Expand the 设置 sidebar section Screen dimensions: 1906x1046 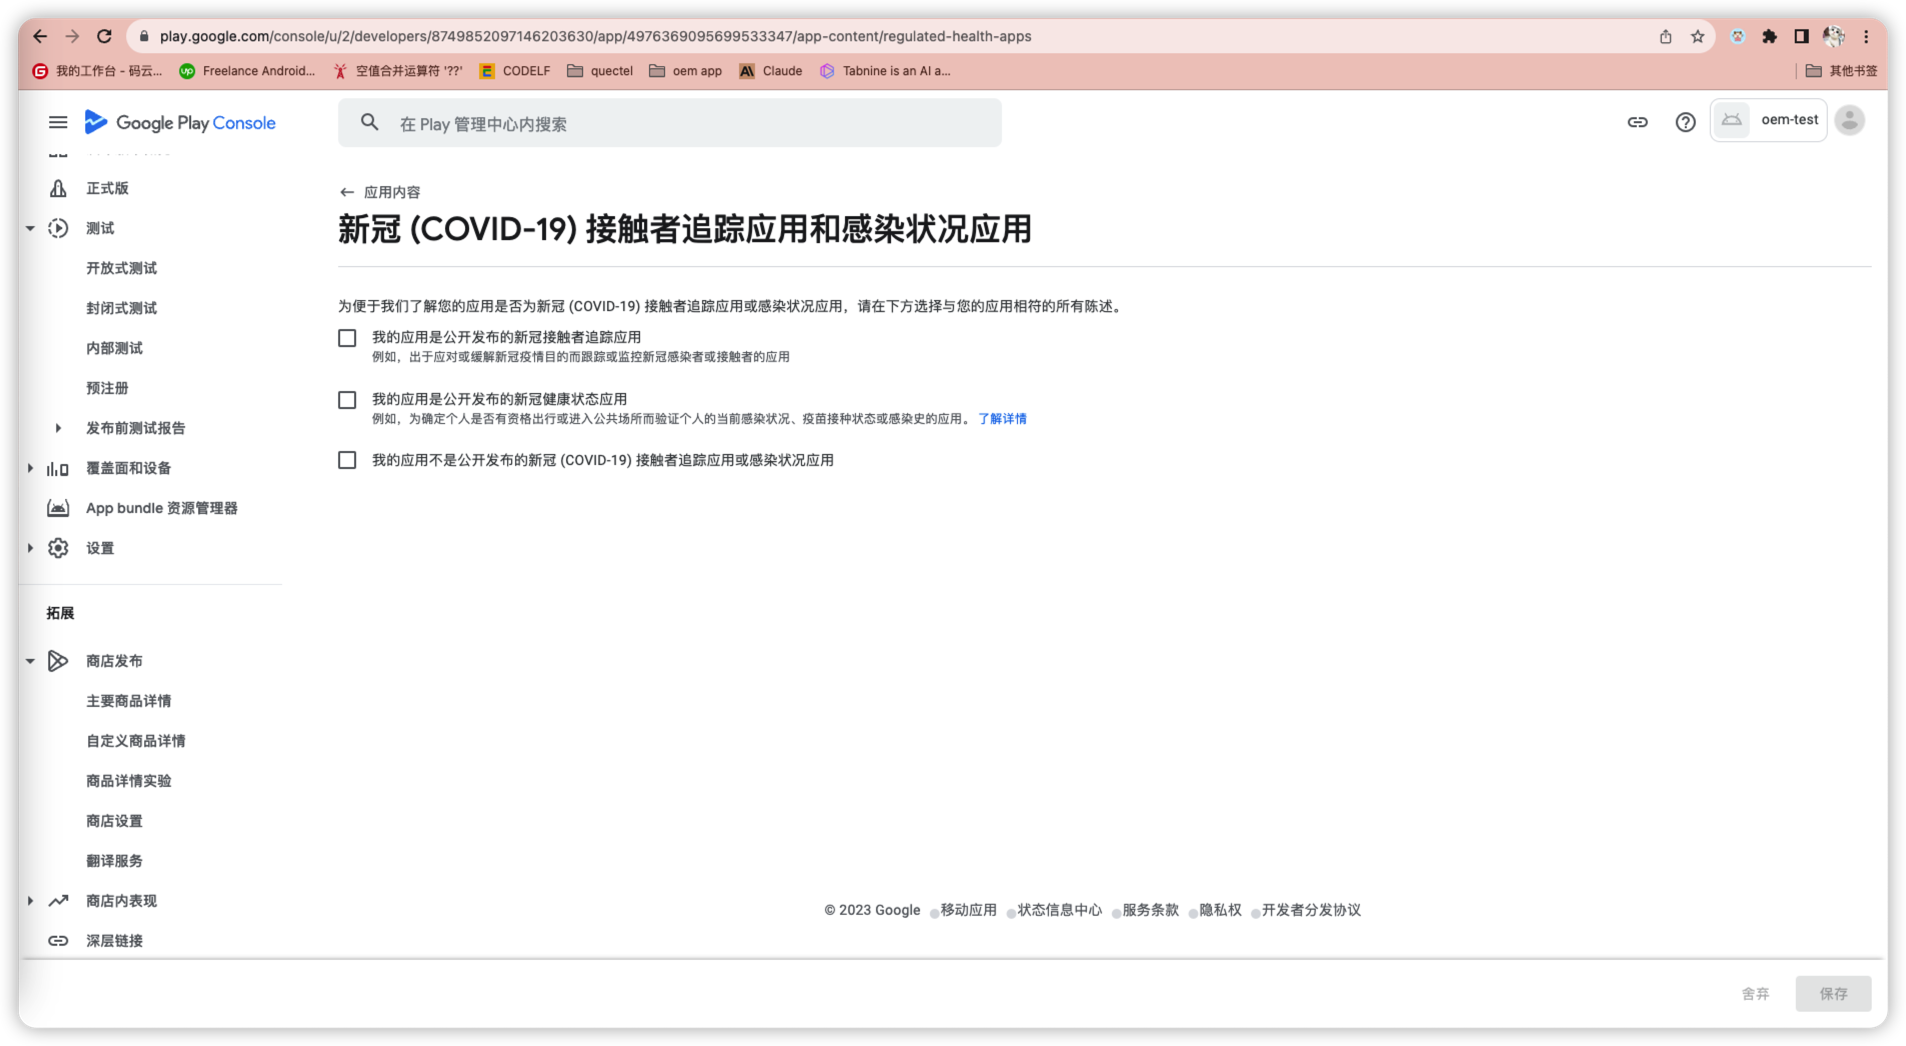tap(30, 548)
